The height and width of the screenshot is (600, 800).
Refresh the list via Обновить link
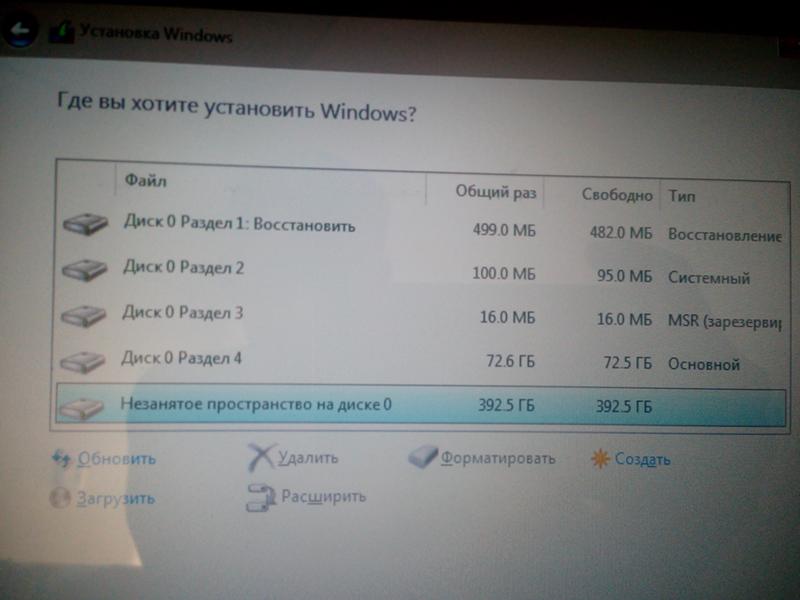pos(116,459)
